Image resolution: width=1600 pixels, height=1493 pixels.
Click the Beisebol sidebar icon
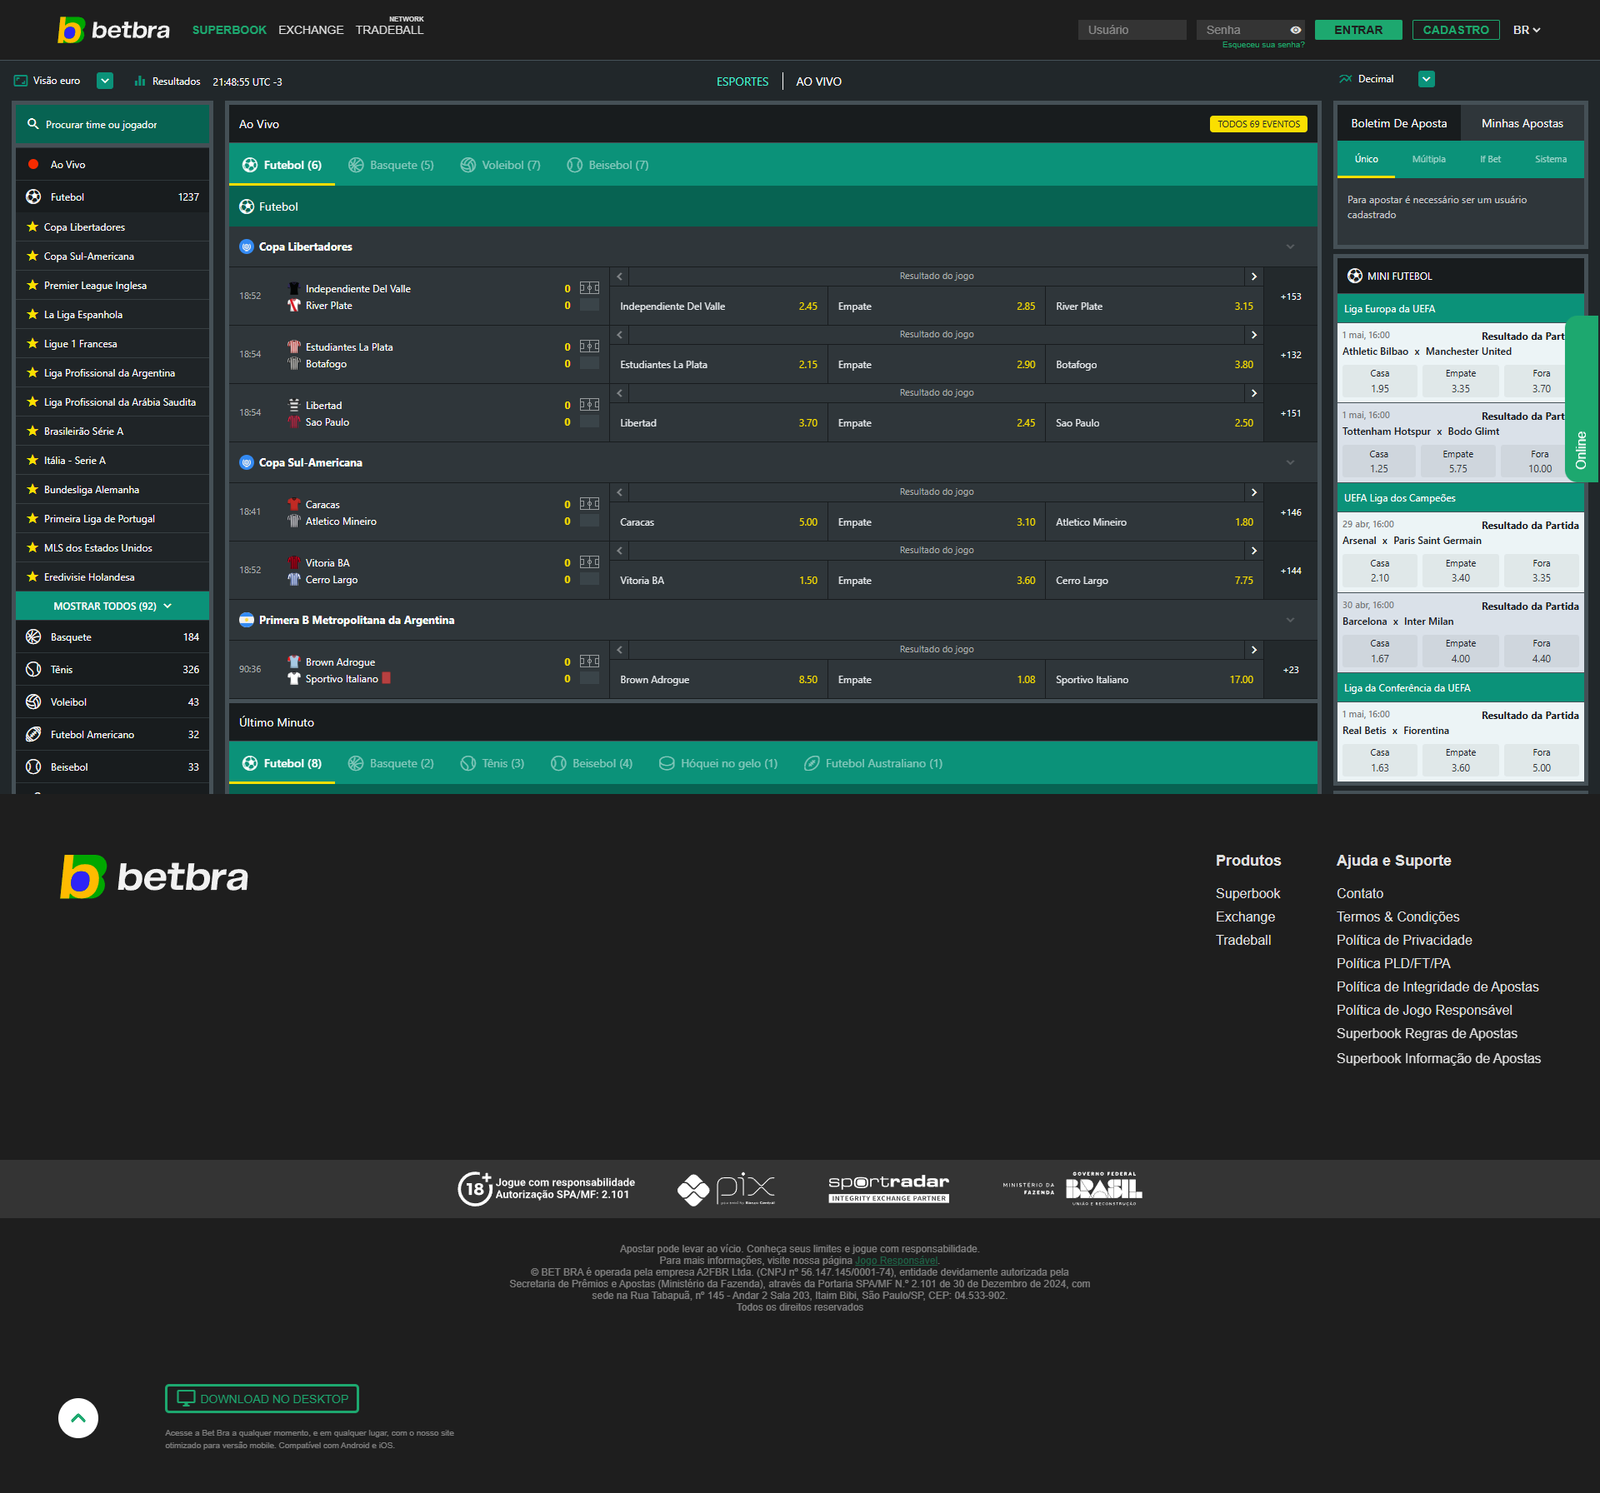(33, 767)
